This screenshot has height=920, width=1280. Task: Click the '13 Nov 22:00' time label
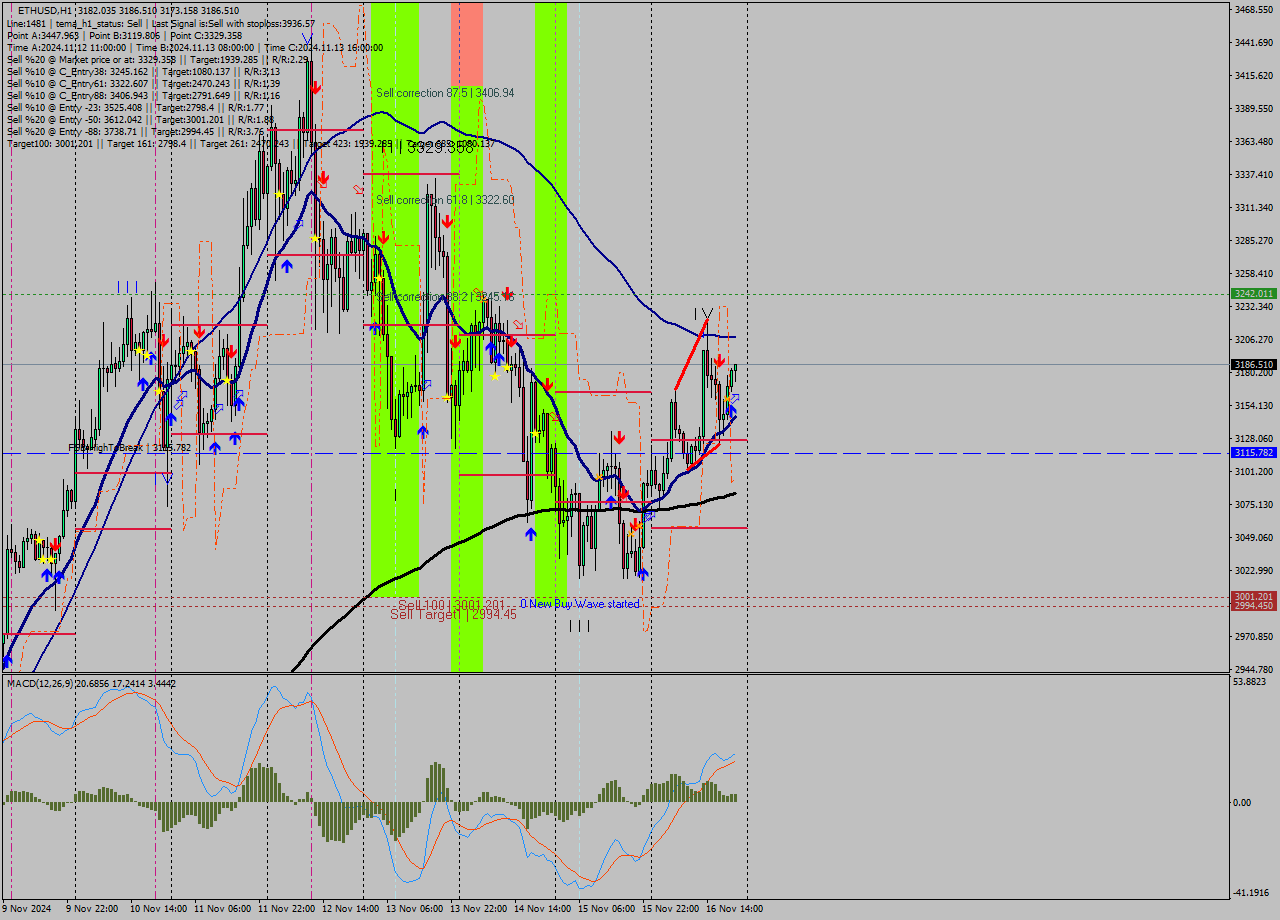click(x=479, y=909)
